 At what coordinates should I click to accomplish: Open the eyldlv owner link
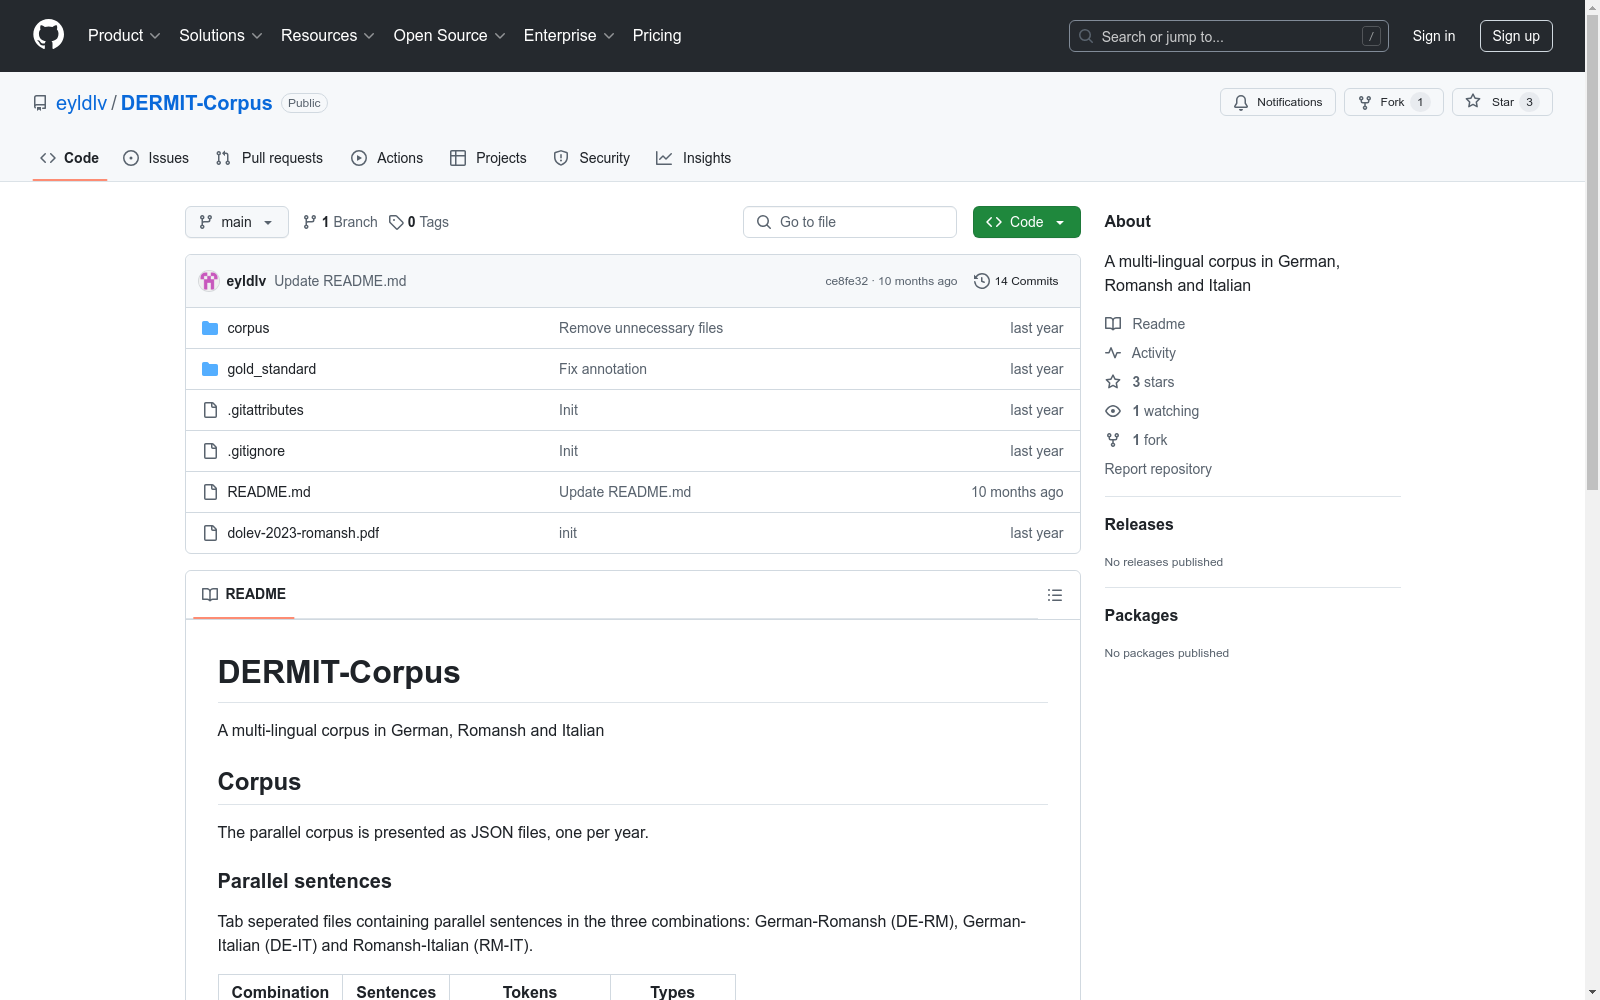click(81, 103)
